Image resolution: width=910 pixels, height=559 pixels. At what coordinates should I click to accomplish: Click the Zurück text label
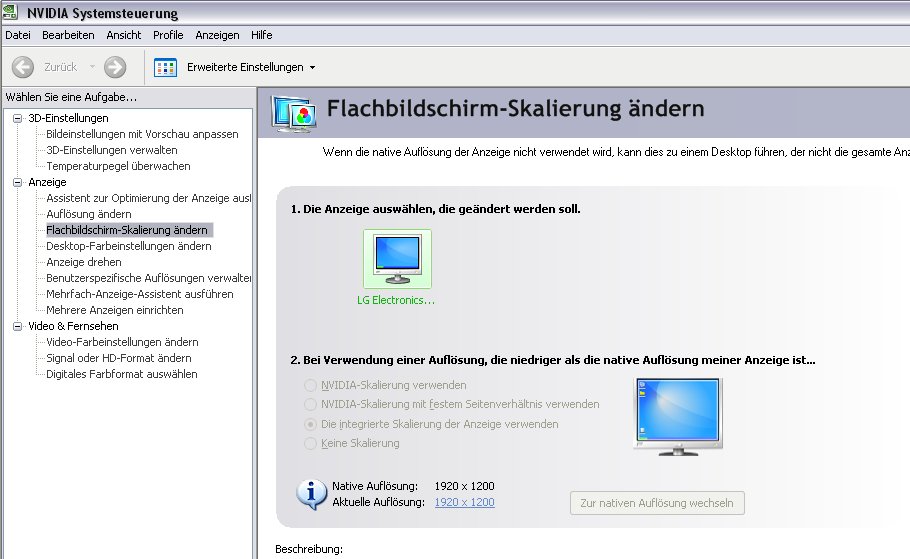(60, 67)
